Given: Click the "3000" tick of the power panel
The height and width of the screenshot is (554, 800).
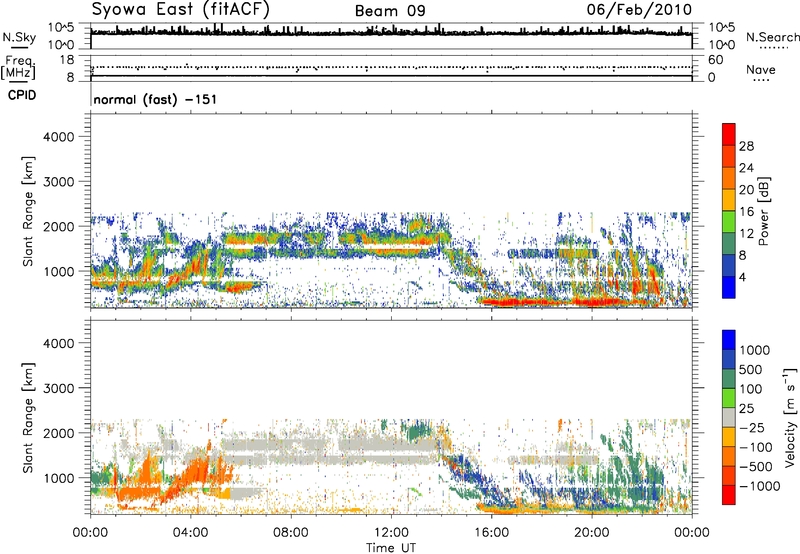Looking at the screenshot, I should 59,182.
